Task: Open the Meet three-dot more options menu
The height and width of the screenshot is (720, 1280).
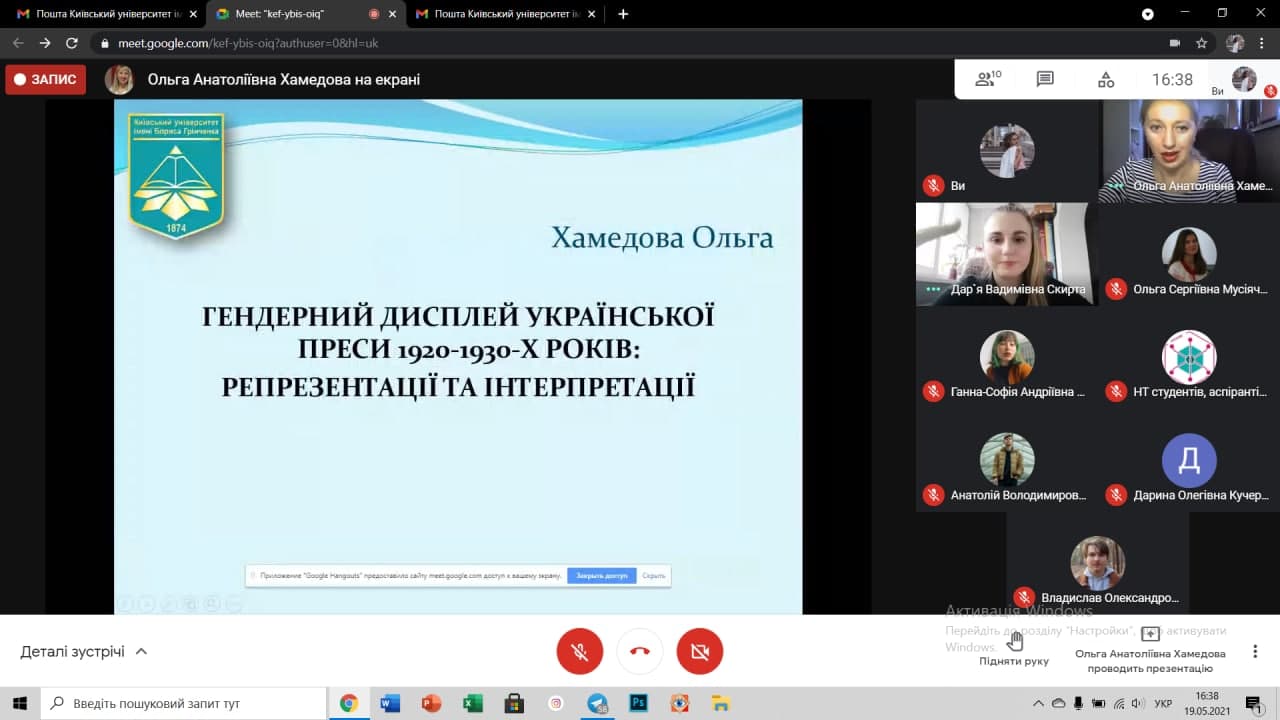Action: click(x=1255, y=651)
